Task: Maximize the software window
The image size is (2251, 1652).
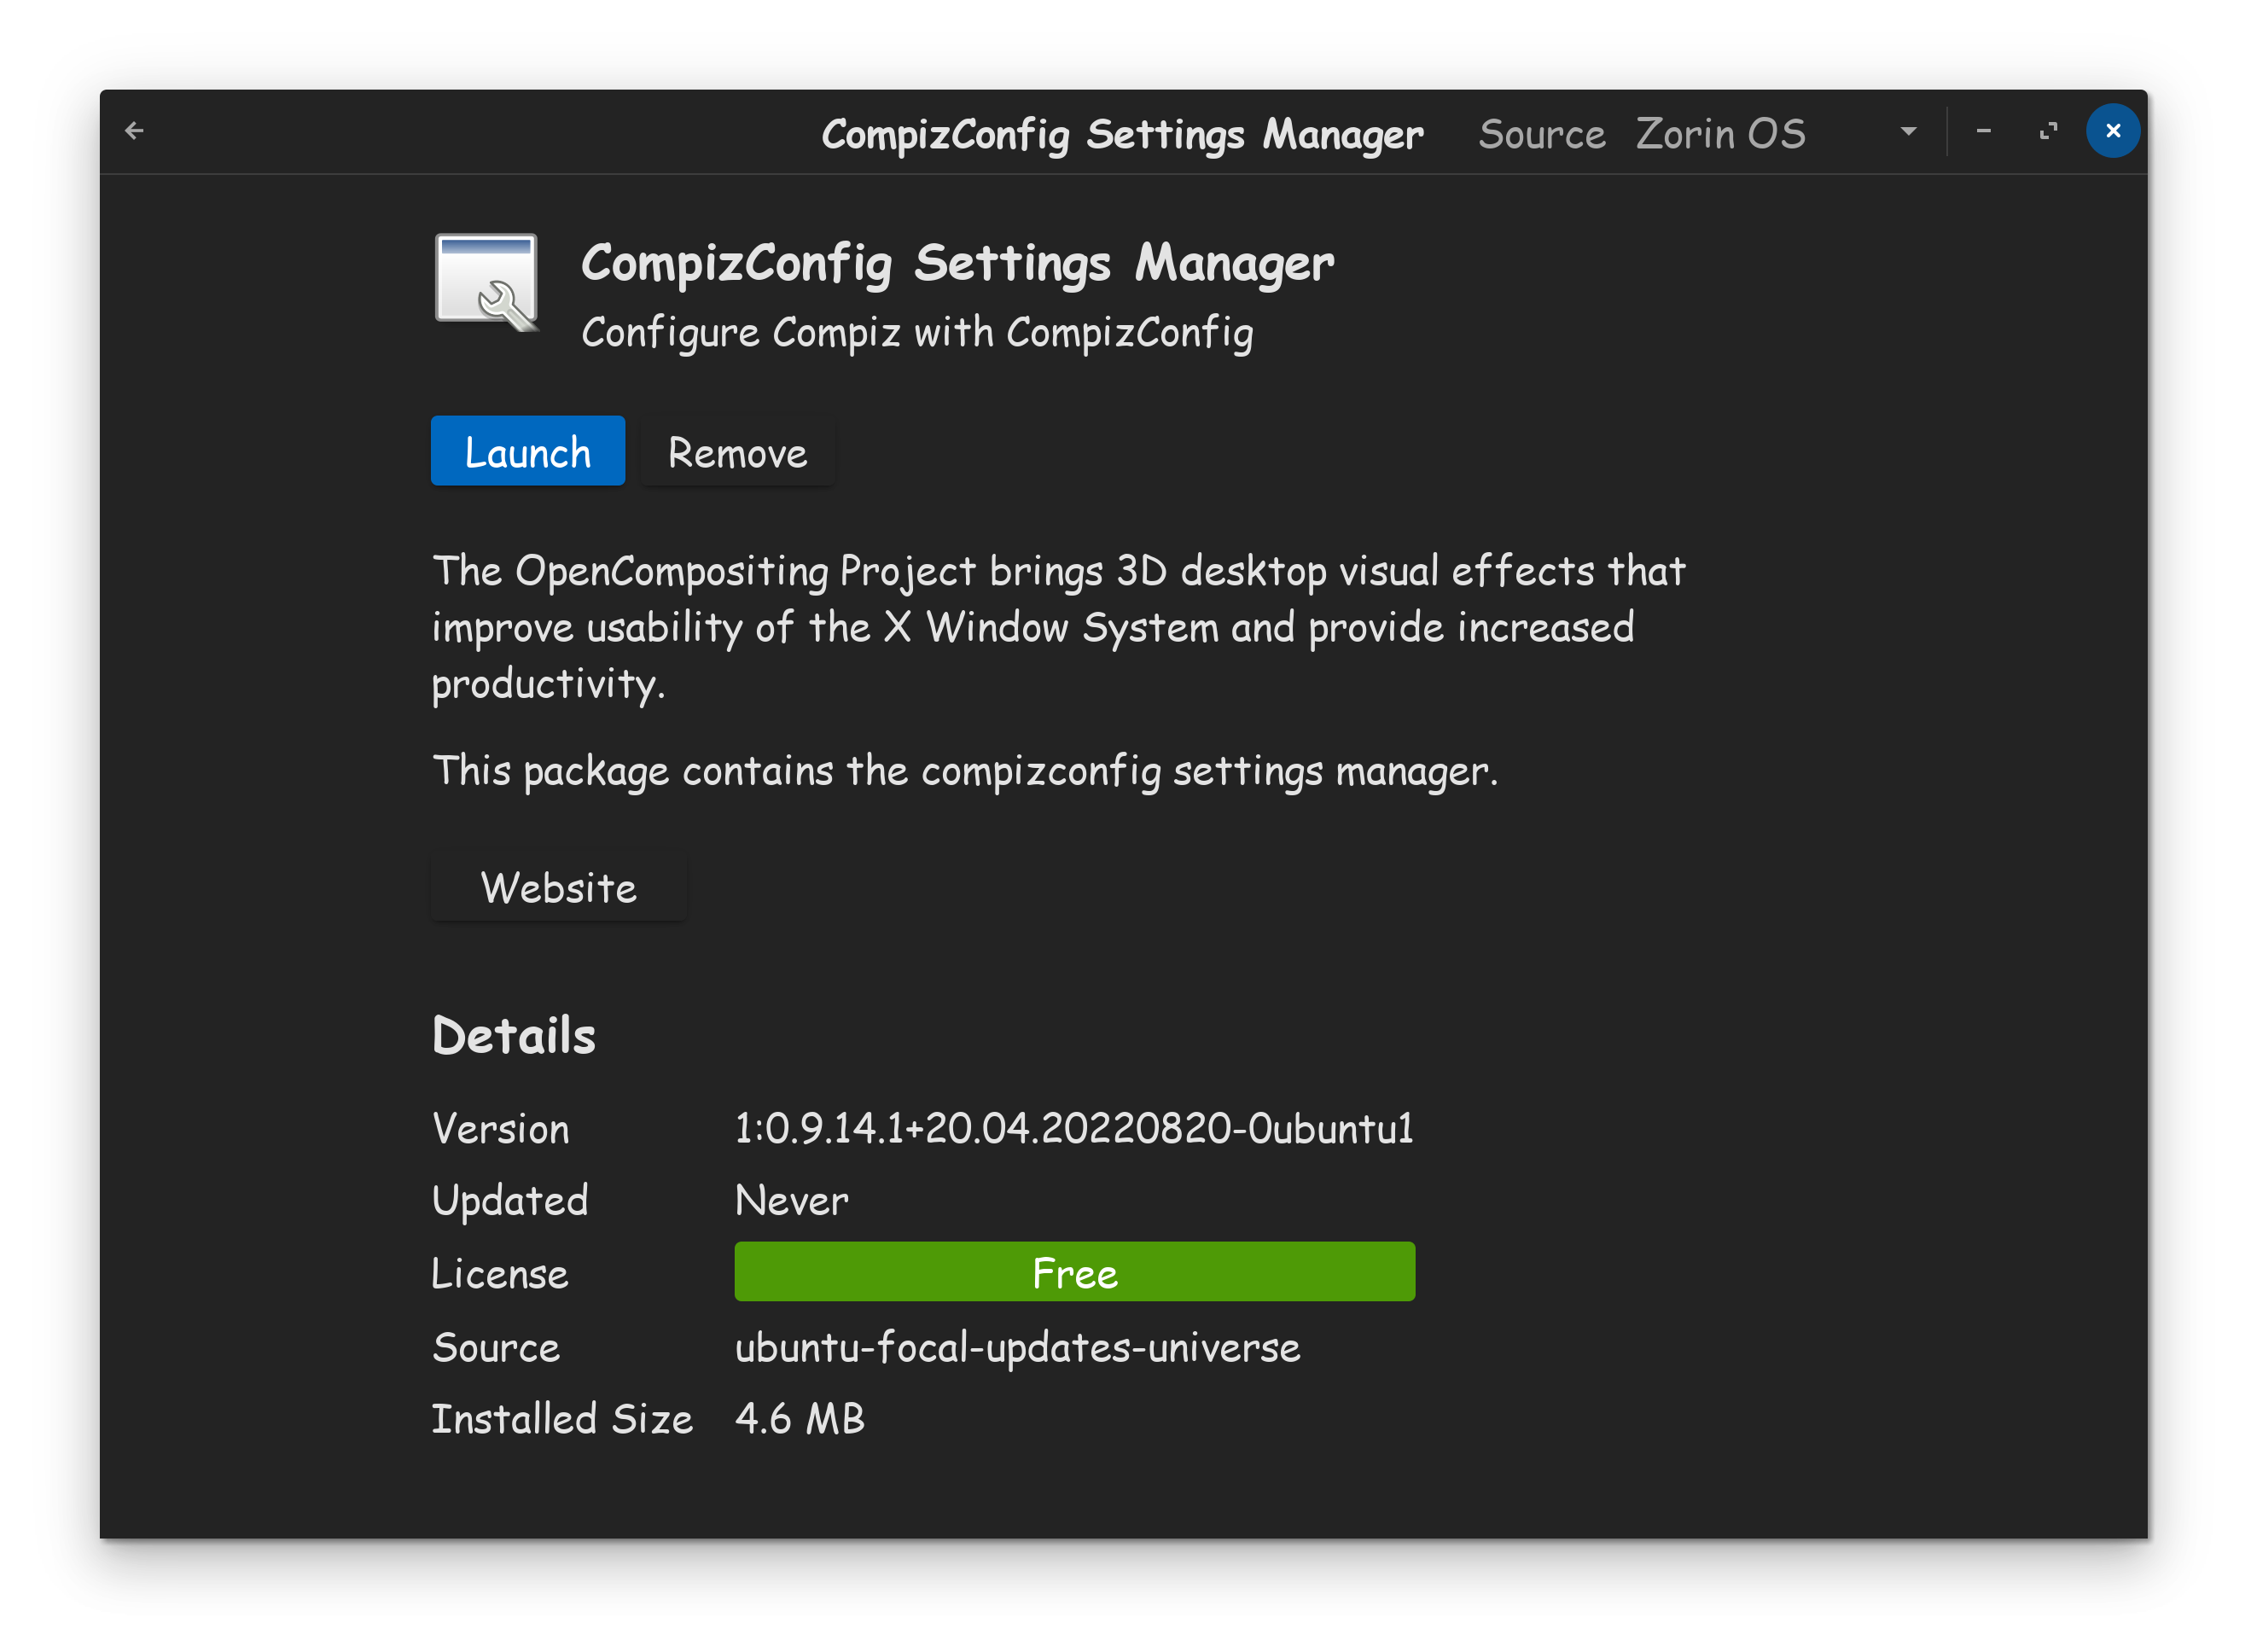Action: (2049, 131)
